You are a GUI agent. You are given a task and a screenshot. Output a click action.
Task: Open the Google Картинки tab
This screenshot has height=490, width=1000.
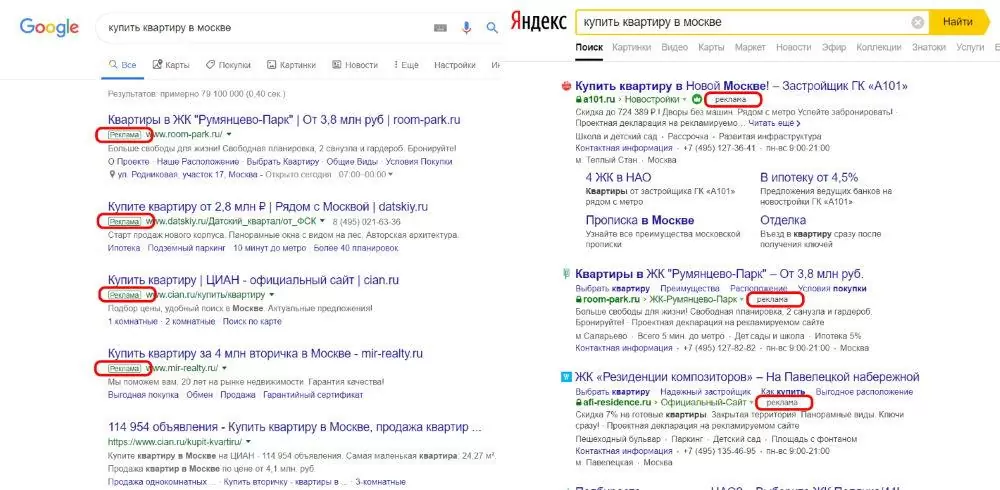pyautogui.click(x=291, y=65)
